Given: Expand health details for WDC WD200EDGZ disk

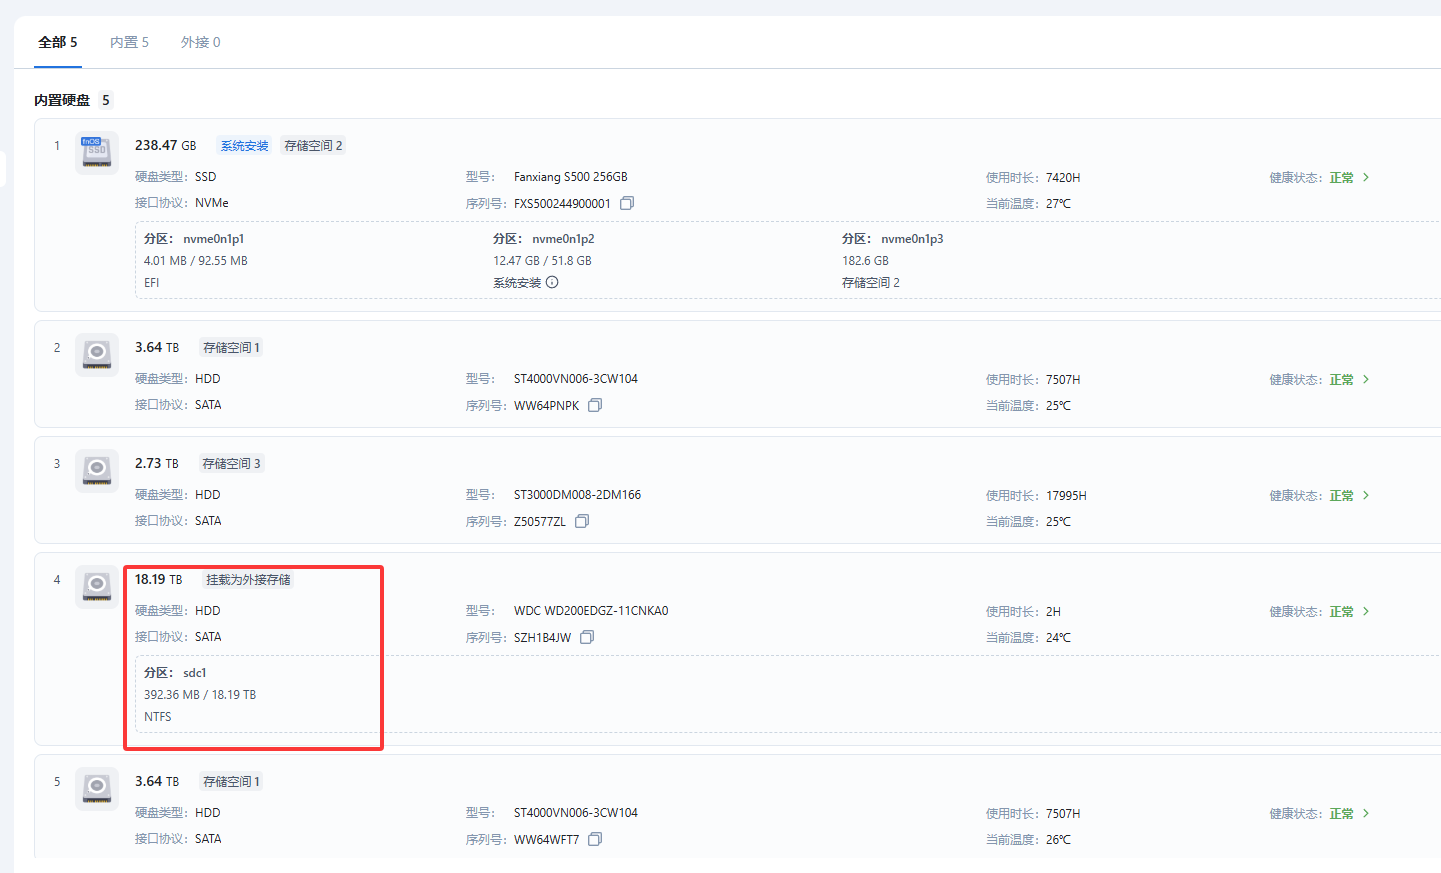Looking at the screenshot, I should pos(1366,611).
